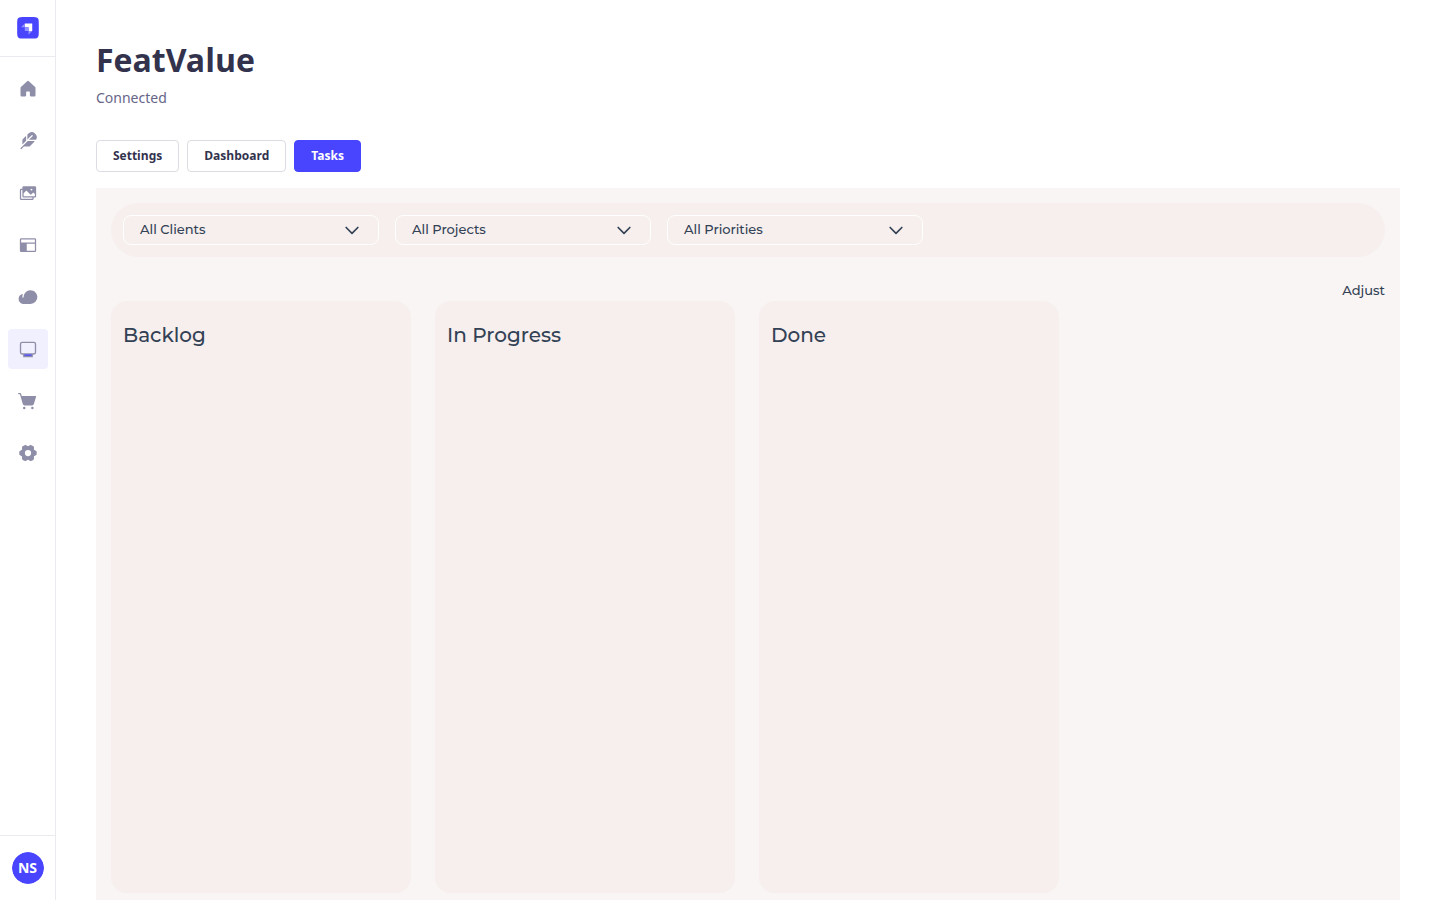
Task: Switch to the Settings tab
Action: tap(137, 156)
